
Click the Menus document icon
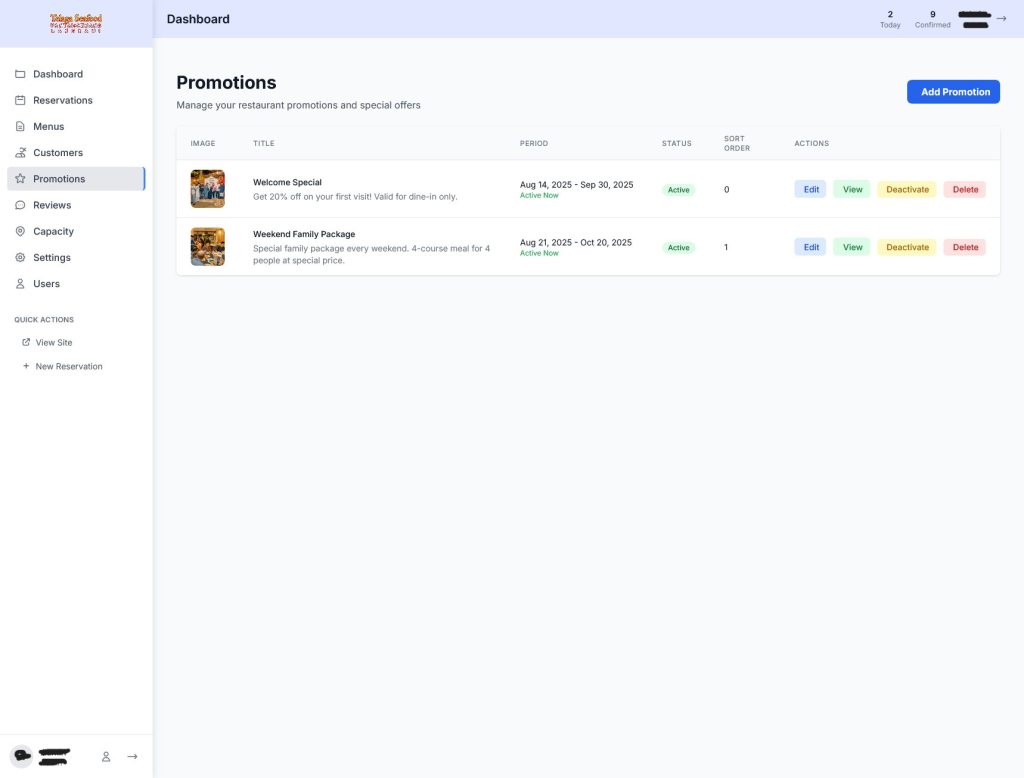(20, 127)
